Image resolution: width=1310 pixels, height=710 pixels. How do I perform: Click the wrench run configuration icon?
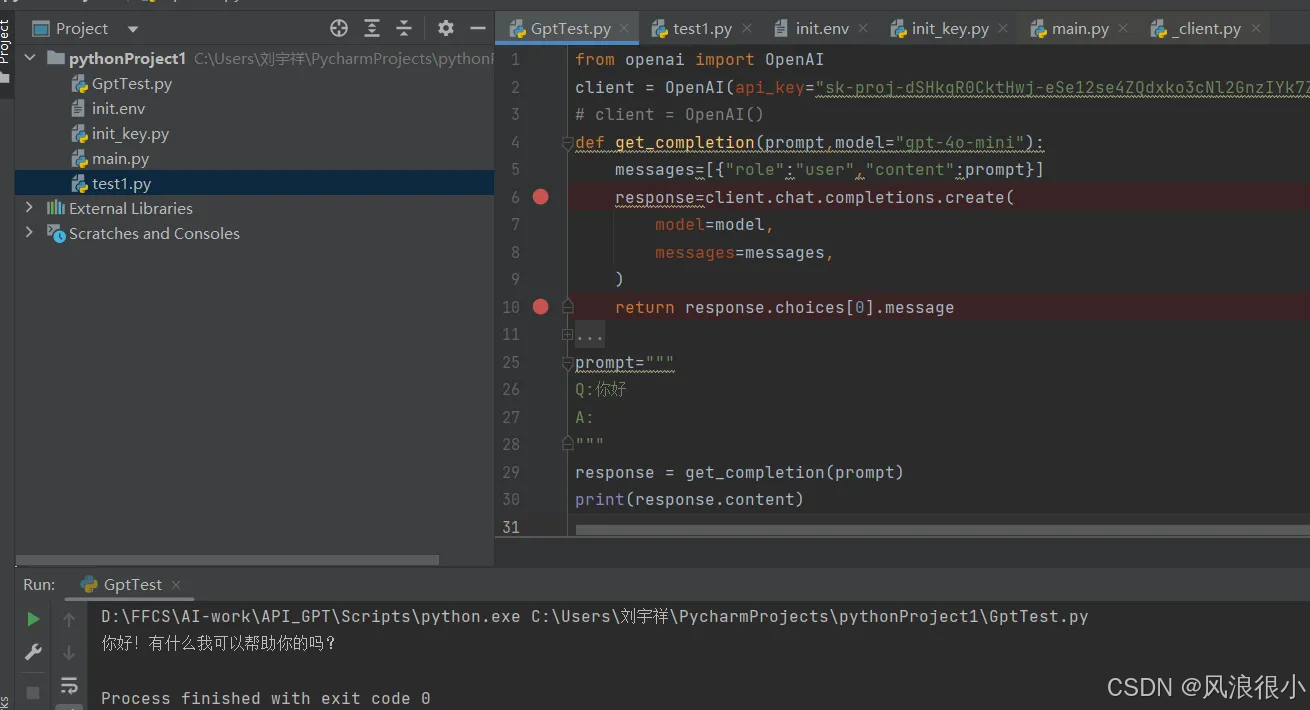click(x=33, y=653)
